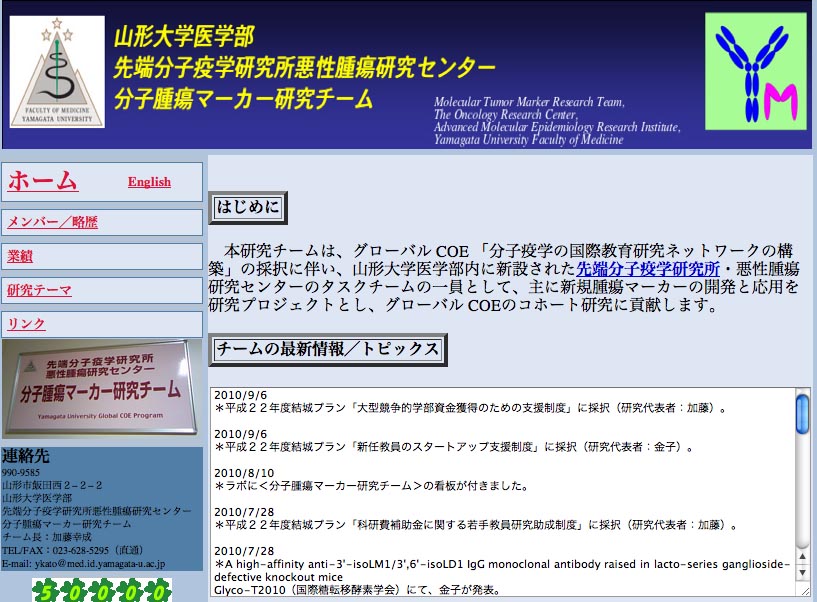
Task: Click the E-mail ykato@med.id.yamagata-u.ac.jp line
Action: (x=83, y=563)
